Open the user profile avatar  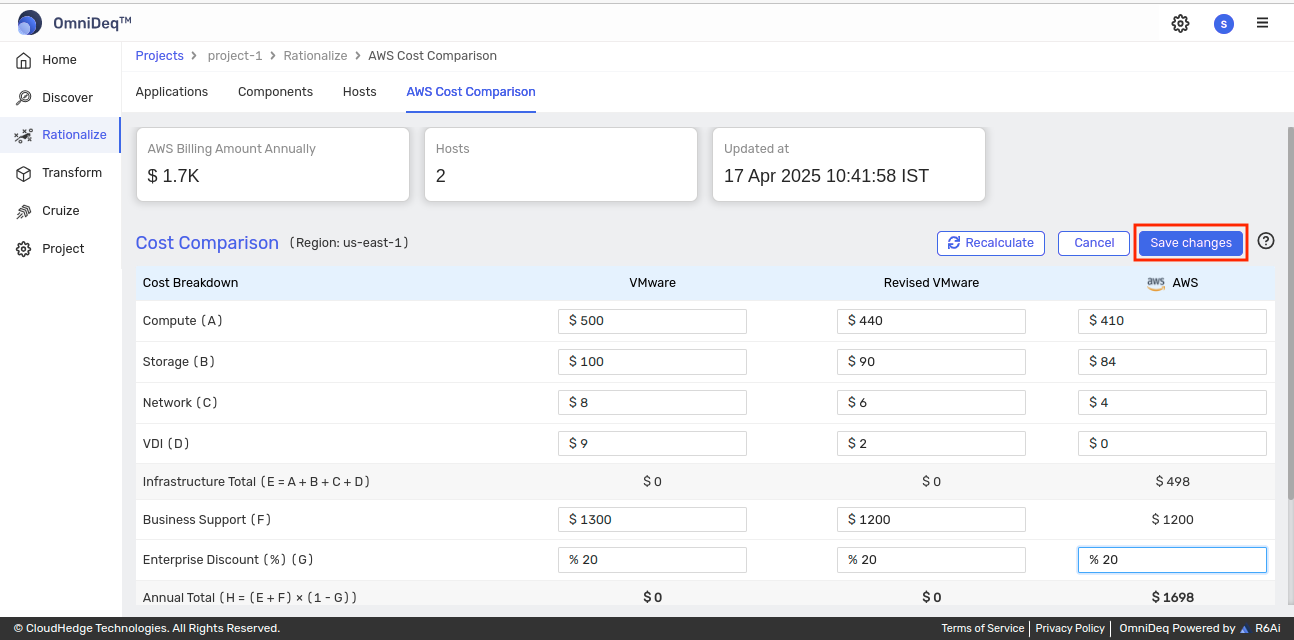tap(1223, 23)
